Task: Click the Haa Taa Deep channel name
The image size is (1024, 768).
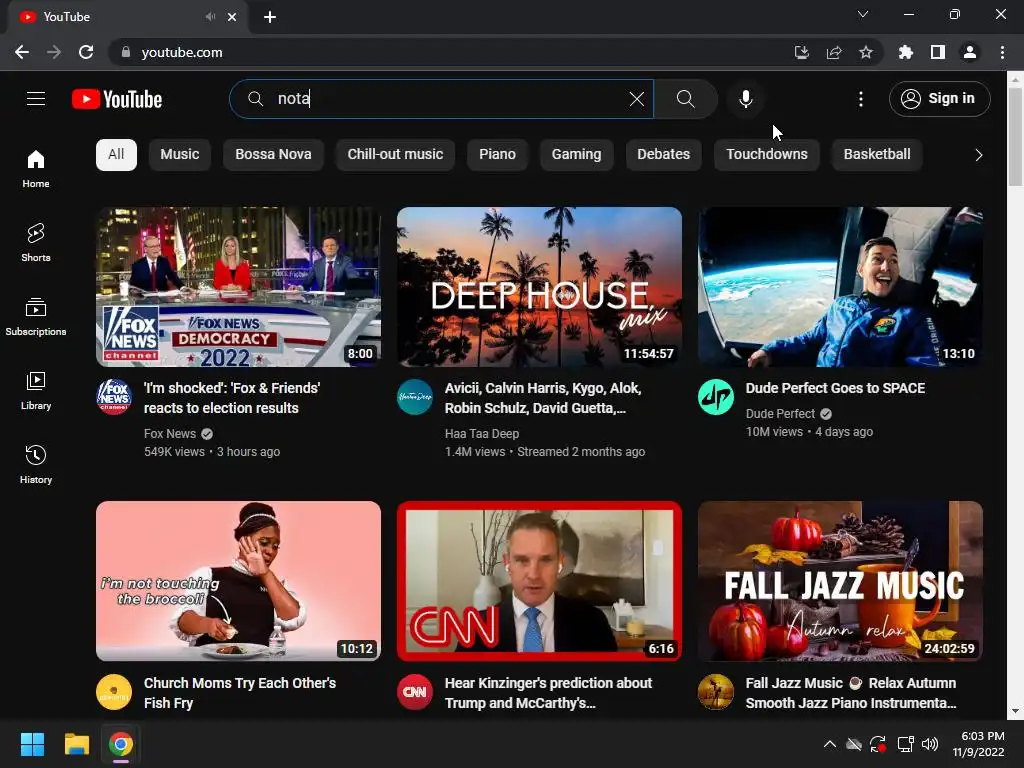Action: (x=482, y=434)
